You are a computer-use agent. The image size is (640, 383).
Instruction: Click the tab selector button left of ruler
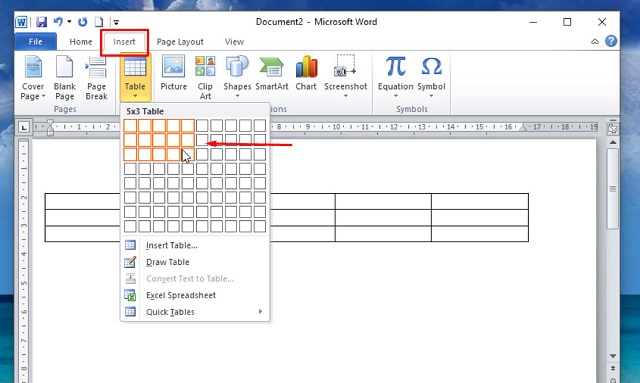(x=24, y=128)
